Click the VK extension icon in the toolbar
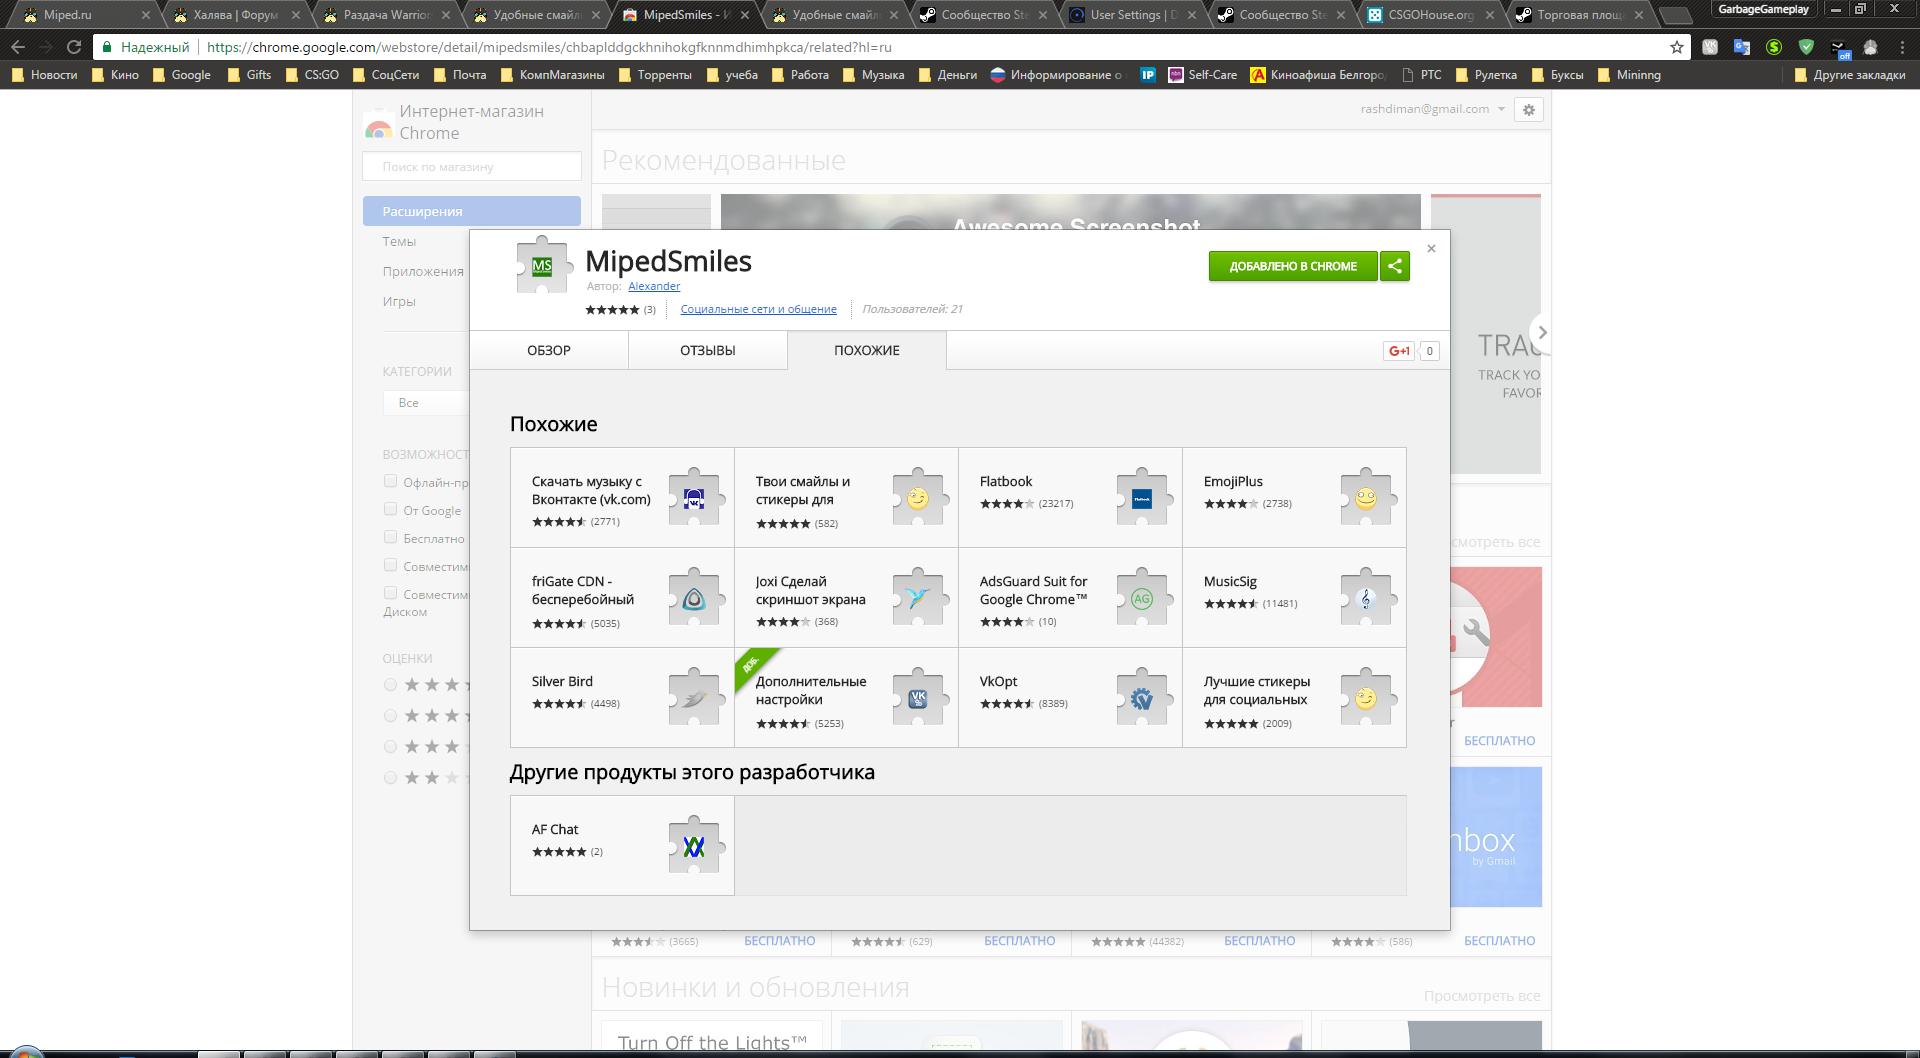The height and width of the screenshot is (1058, 1920). tap(1710, 47)
